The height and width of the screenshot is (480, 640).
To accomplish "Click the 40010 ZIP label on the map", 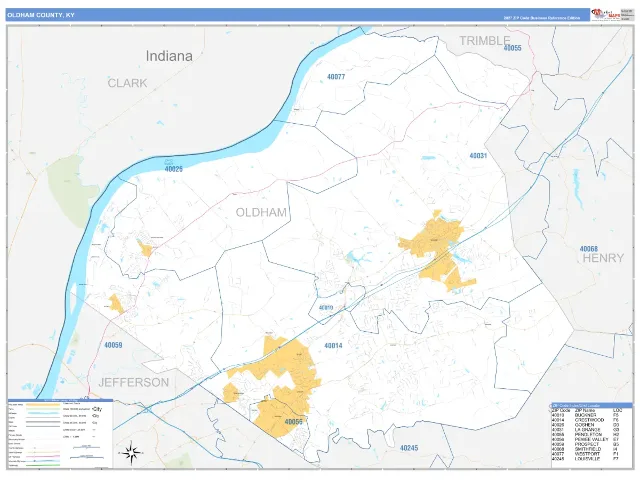I will 326,308.
